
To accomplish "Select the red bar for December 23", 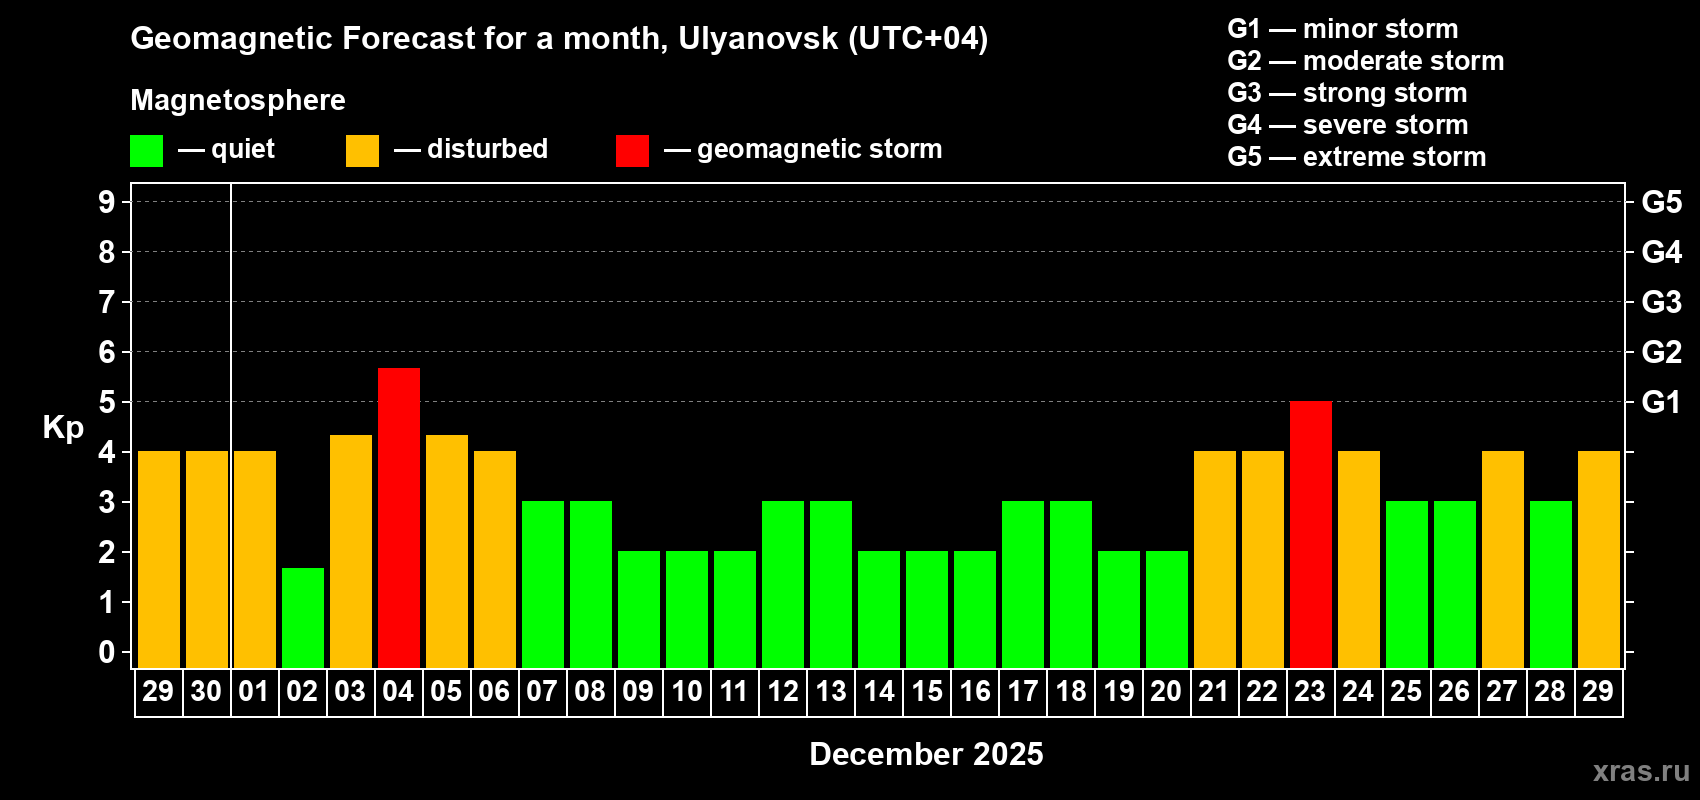I will [x=1311, y=535].
